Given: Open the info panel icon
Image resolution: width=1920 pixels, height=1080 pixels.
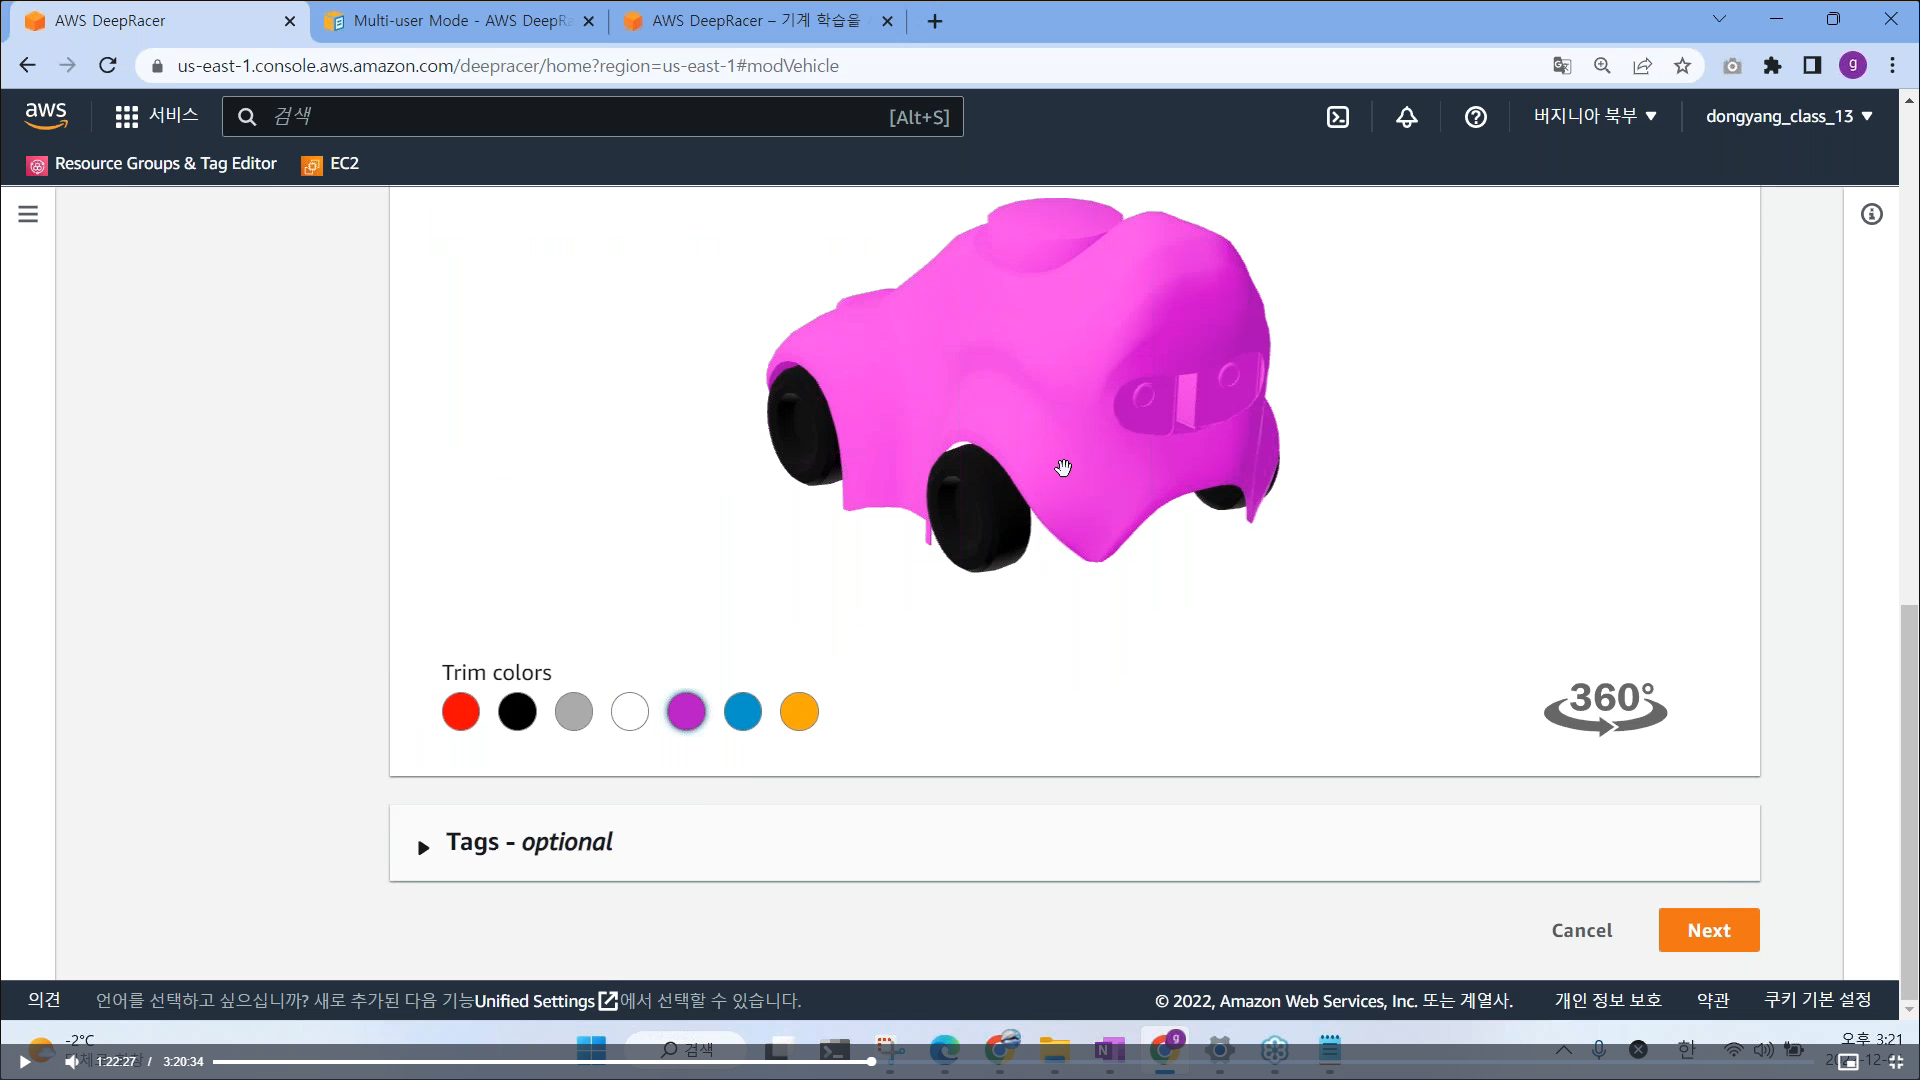Looking at the screenshot, I should (1872, 214).
